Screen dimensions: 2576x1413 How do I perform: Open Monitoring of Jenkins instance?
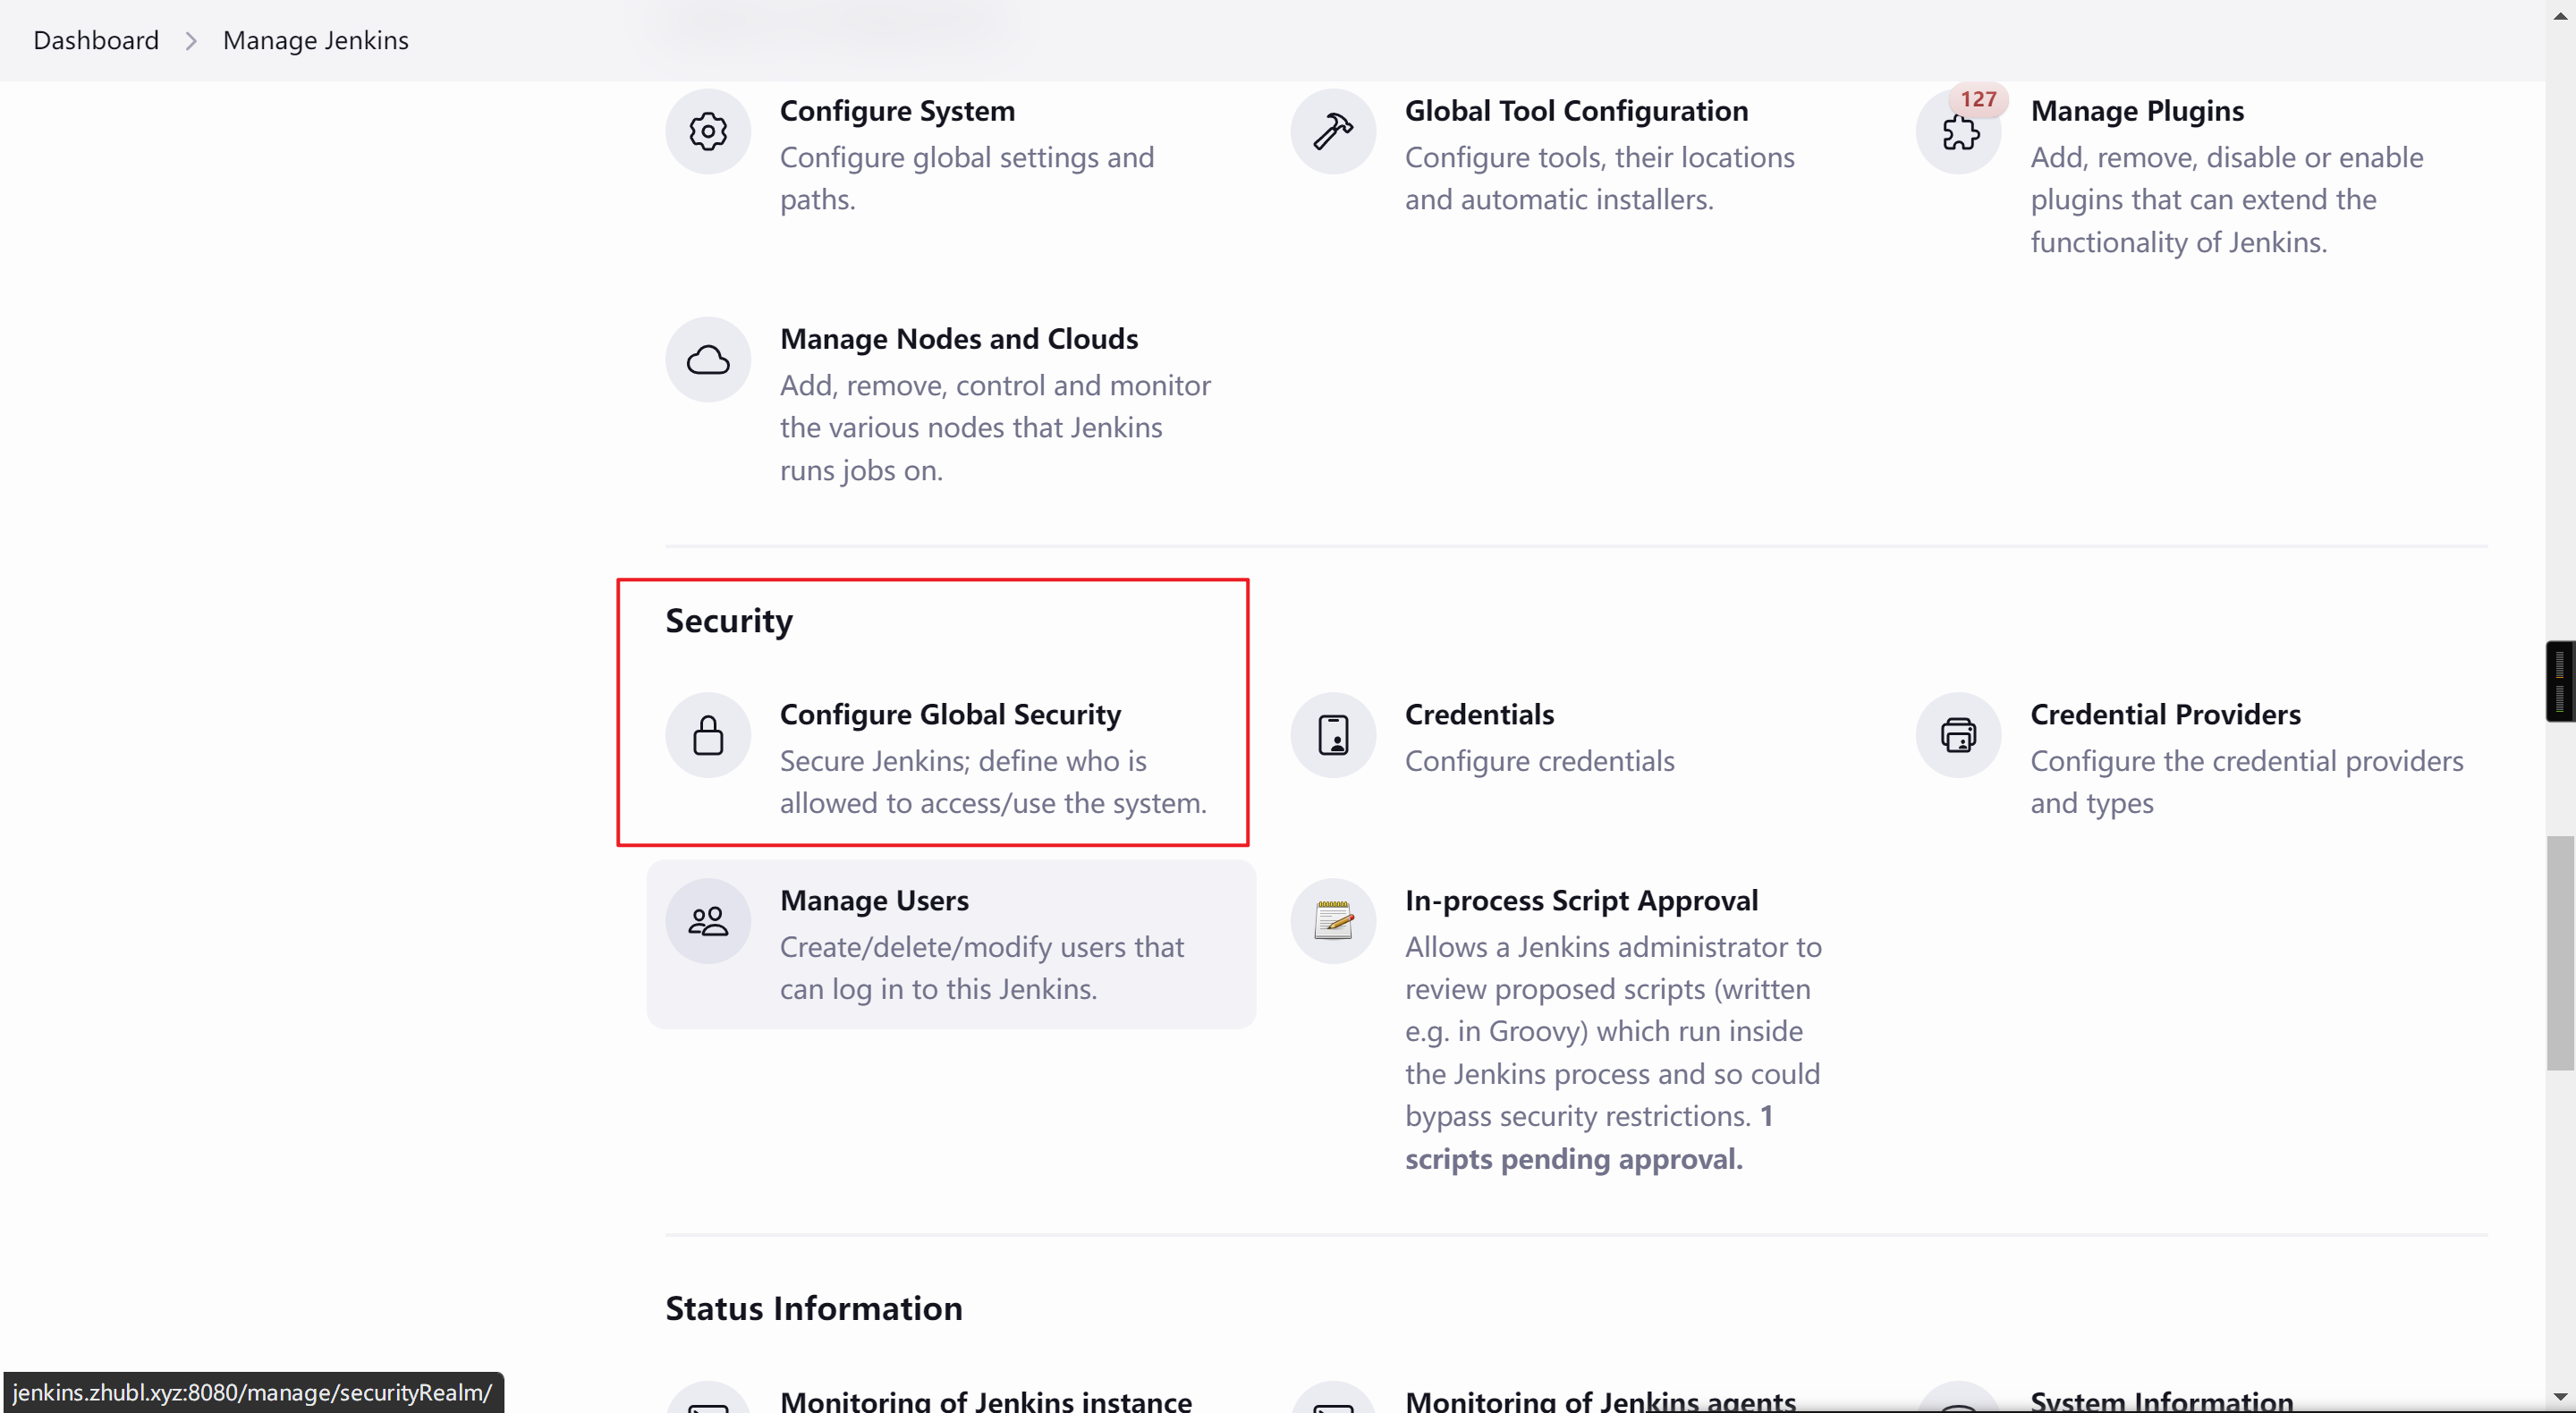click(x=985, y=1400)
